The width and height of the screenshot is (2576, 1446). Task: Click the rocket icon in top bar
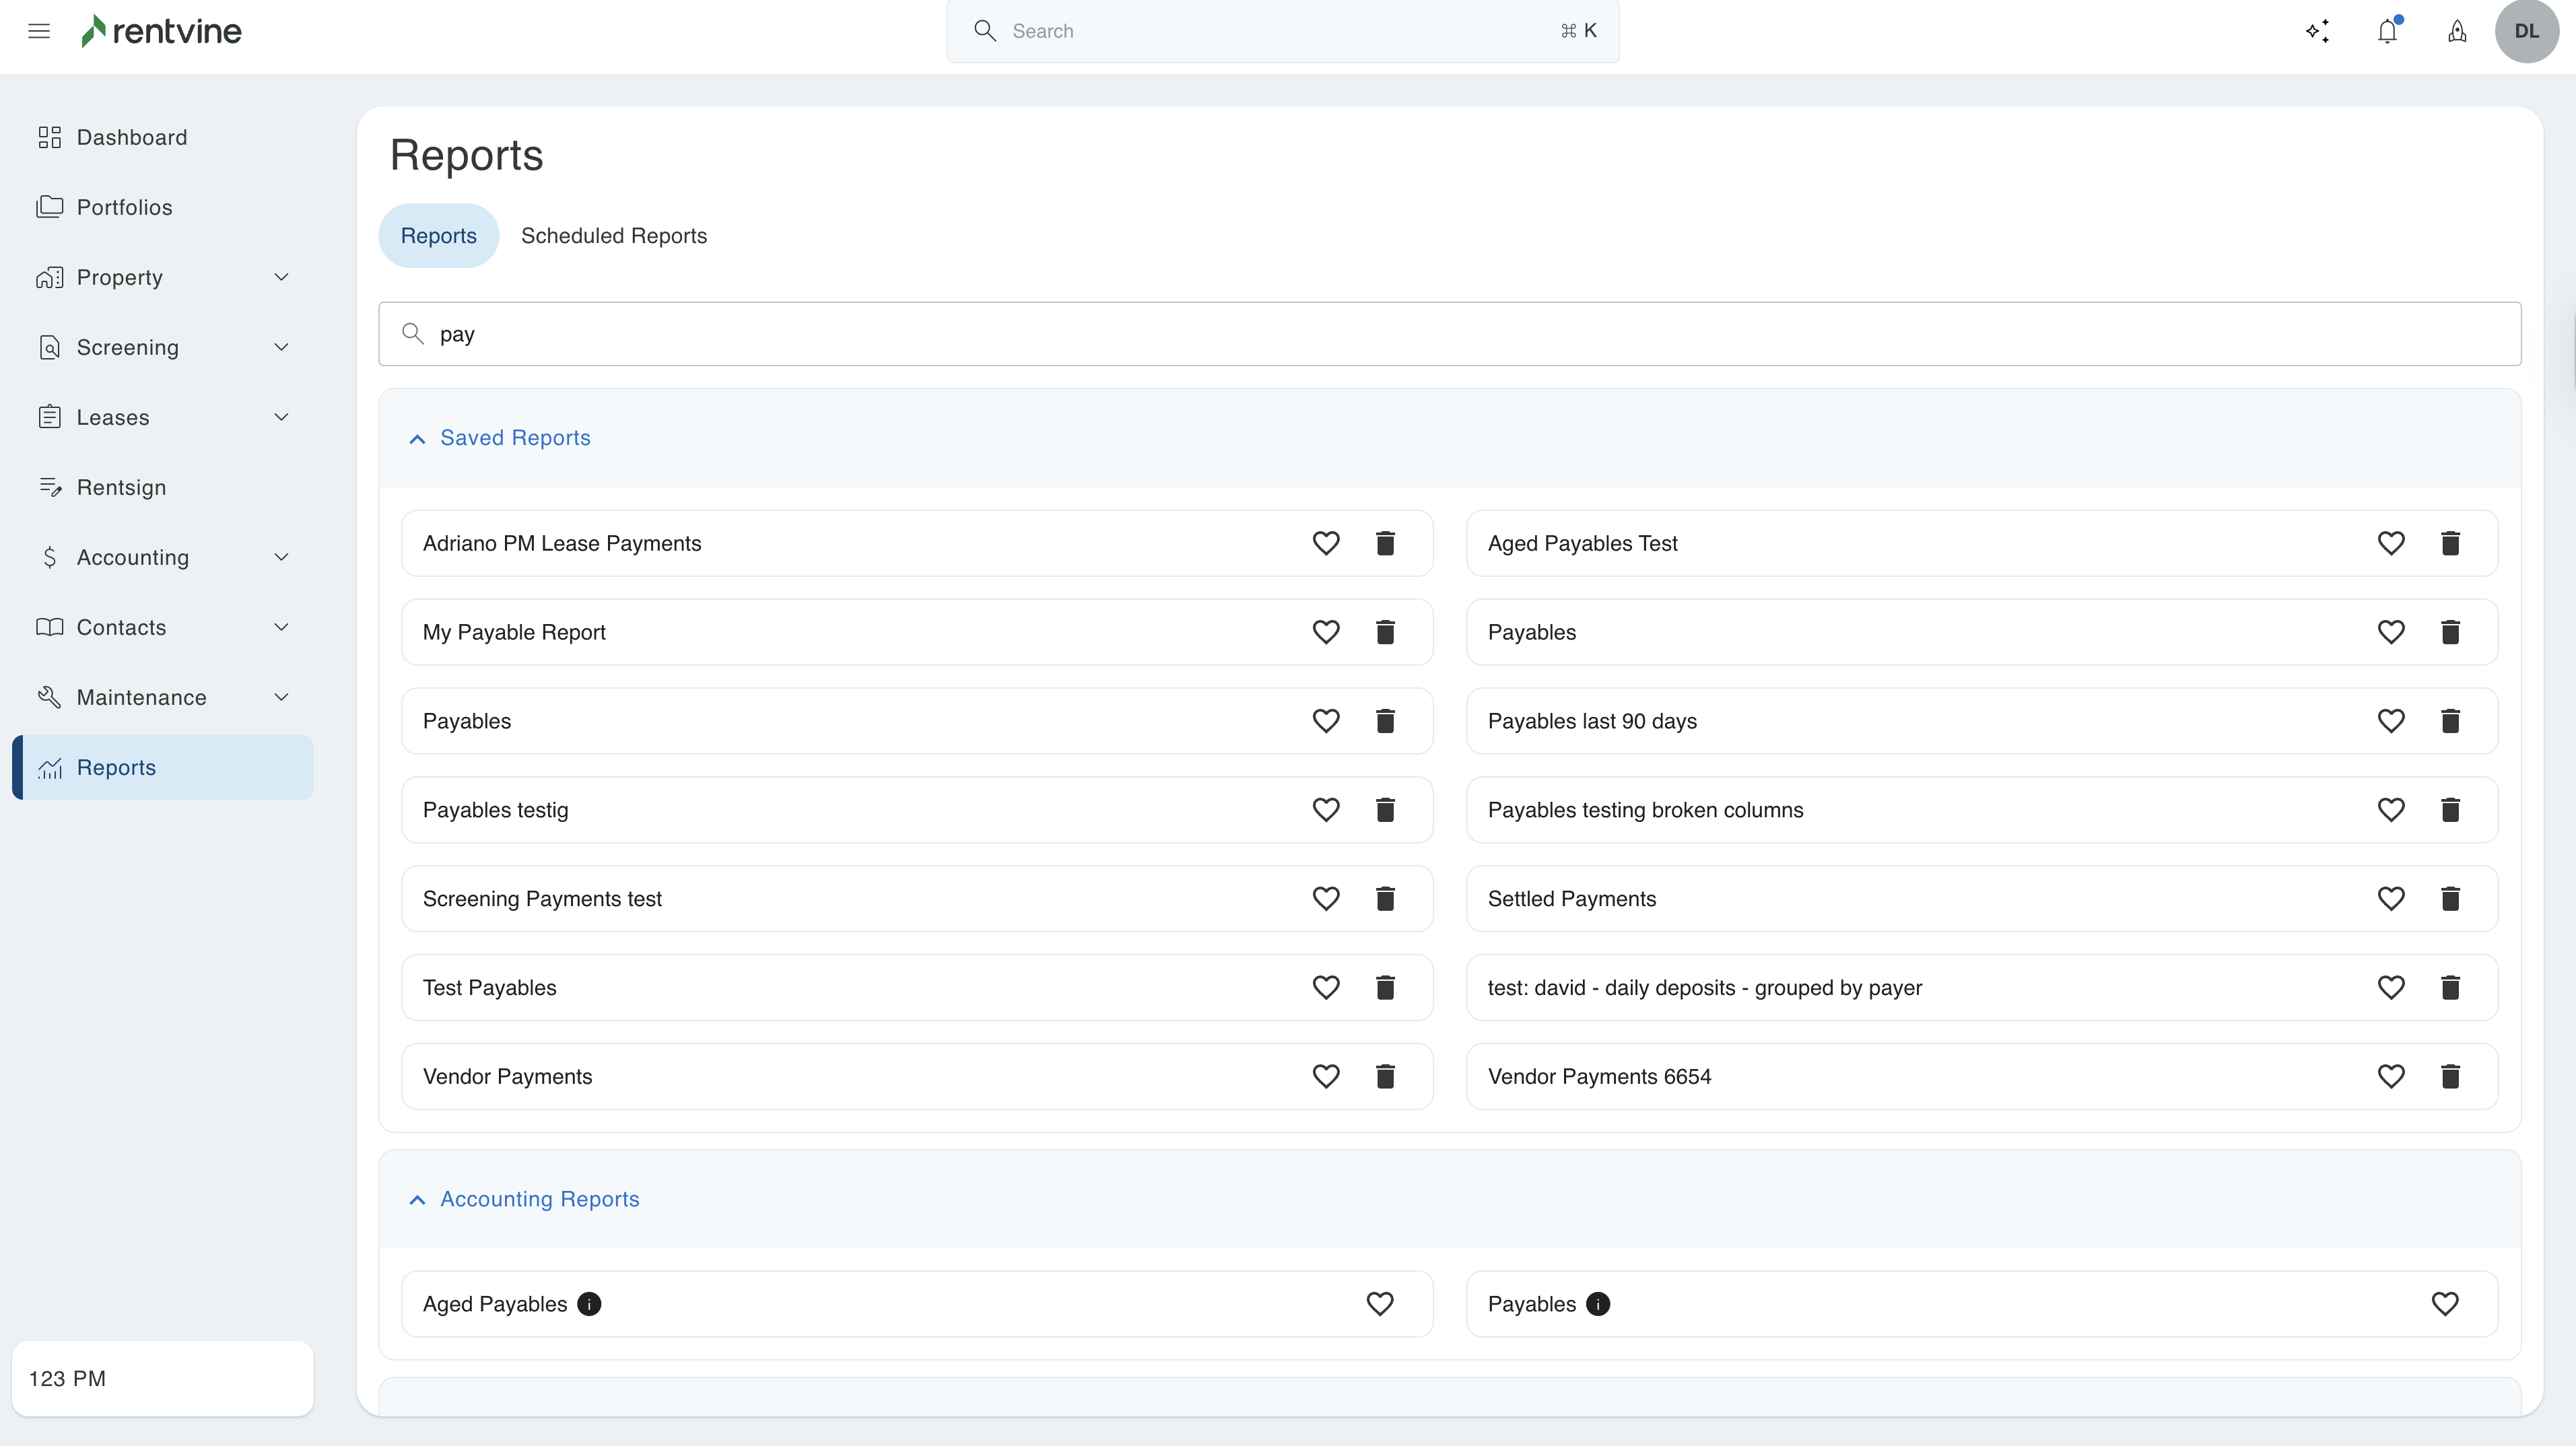(x=2457, y=31)
